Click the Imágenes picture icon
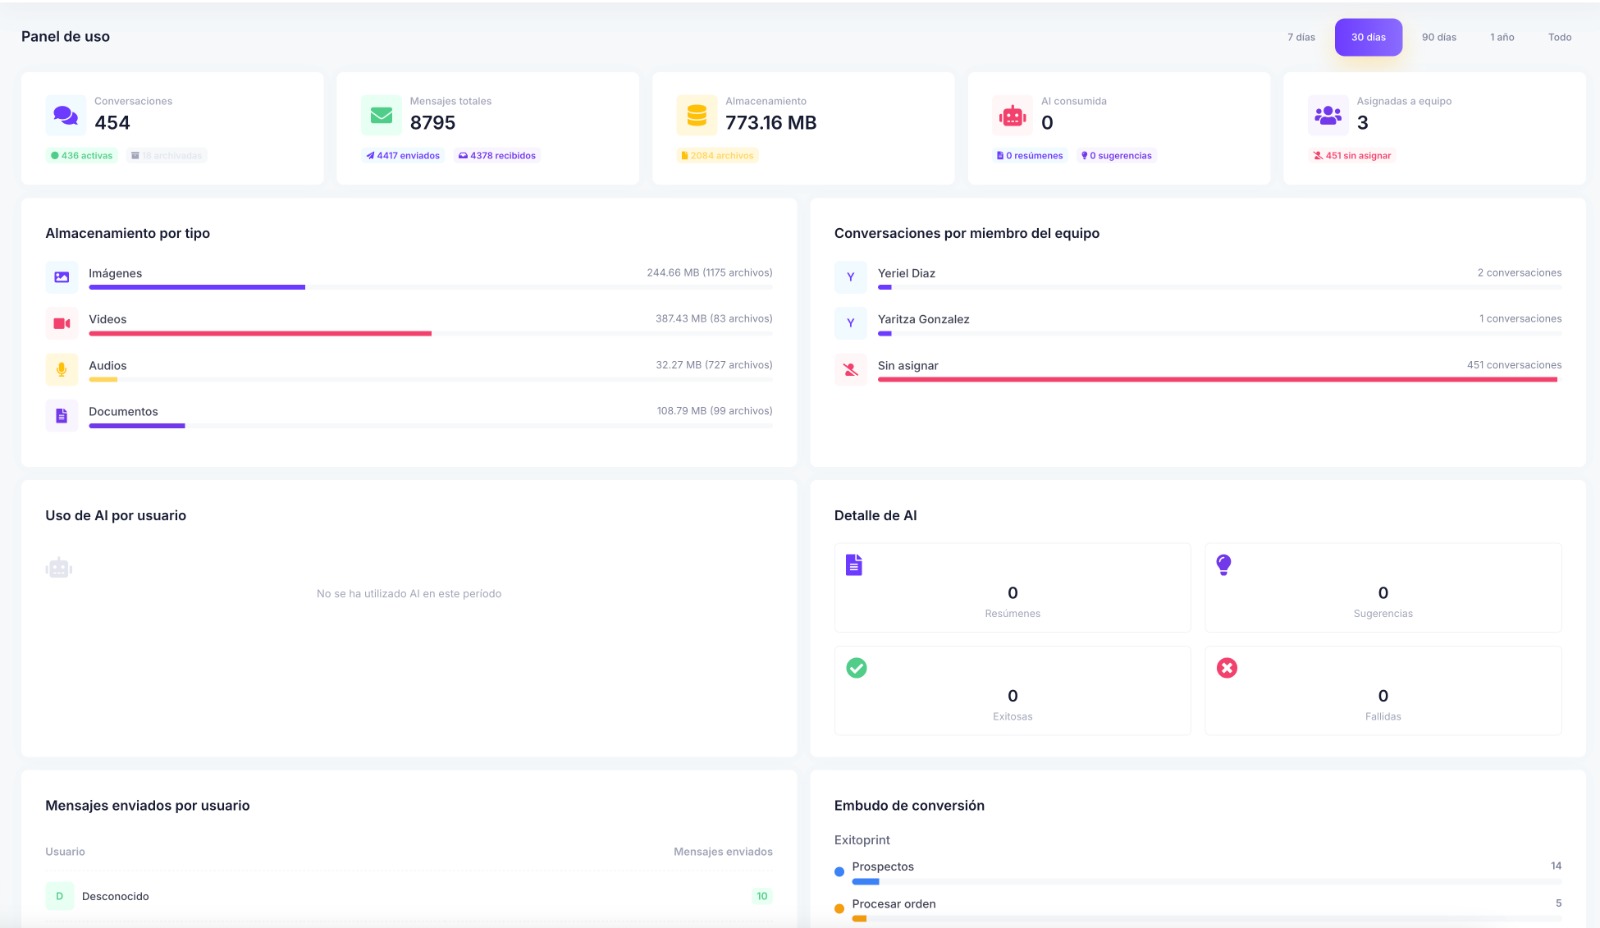Image resolution: width=1600 pixels, height=928 pixels. point(62,277)
